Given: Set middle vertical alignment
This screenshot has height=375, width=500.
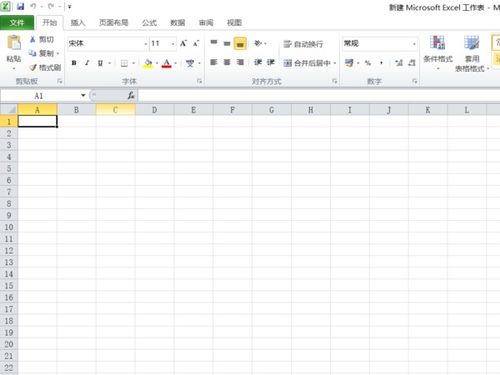Looking at the screenshot, I should (x=227, y=43).
